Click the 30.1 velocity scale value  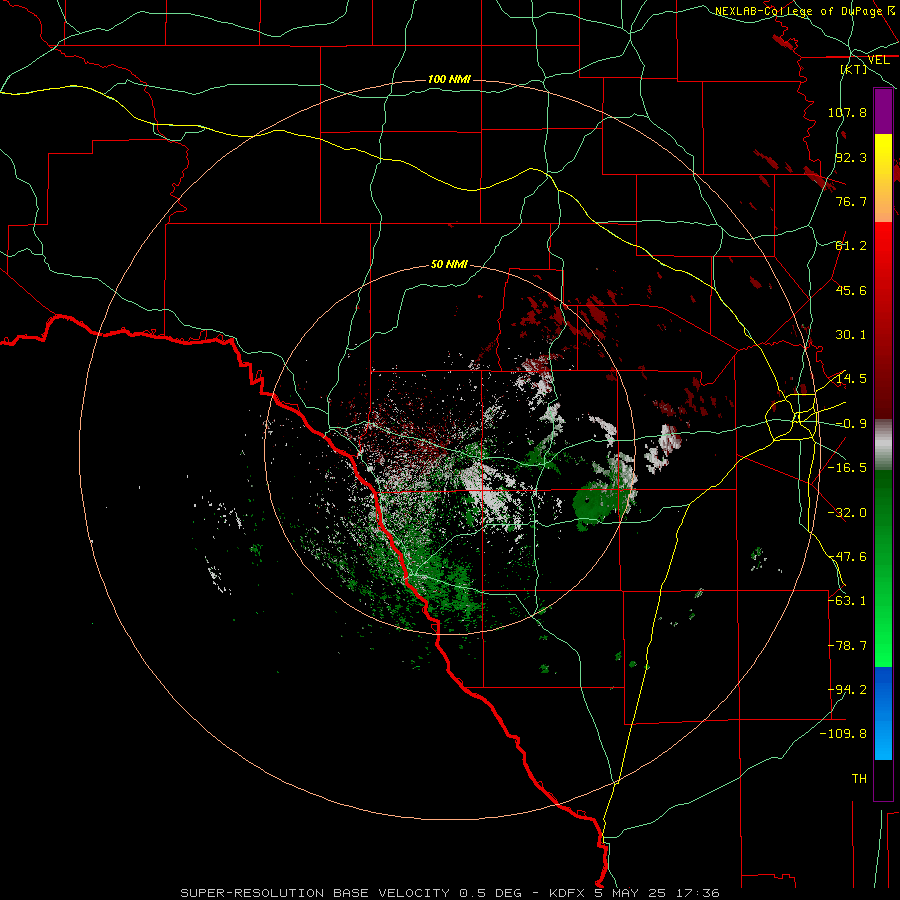pyautogui.click(x=851, y=335)
